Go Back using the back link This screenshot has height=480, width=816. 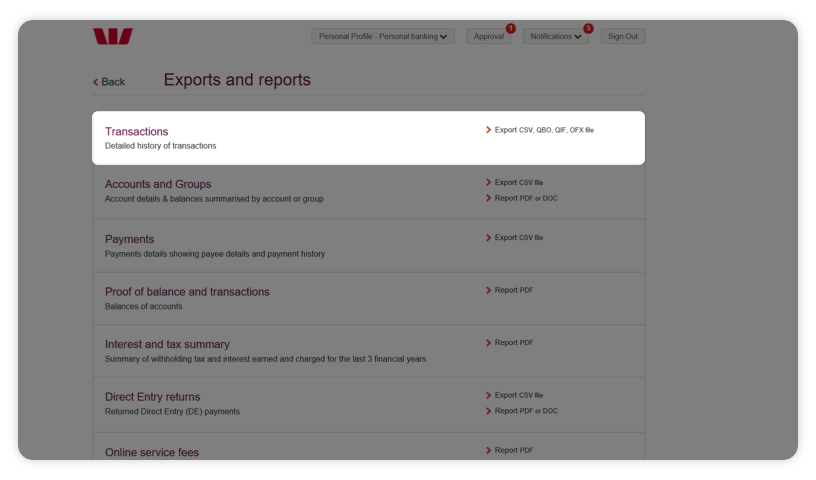point(110,82)
